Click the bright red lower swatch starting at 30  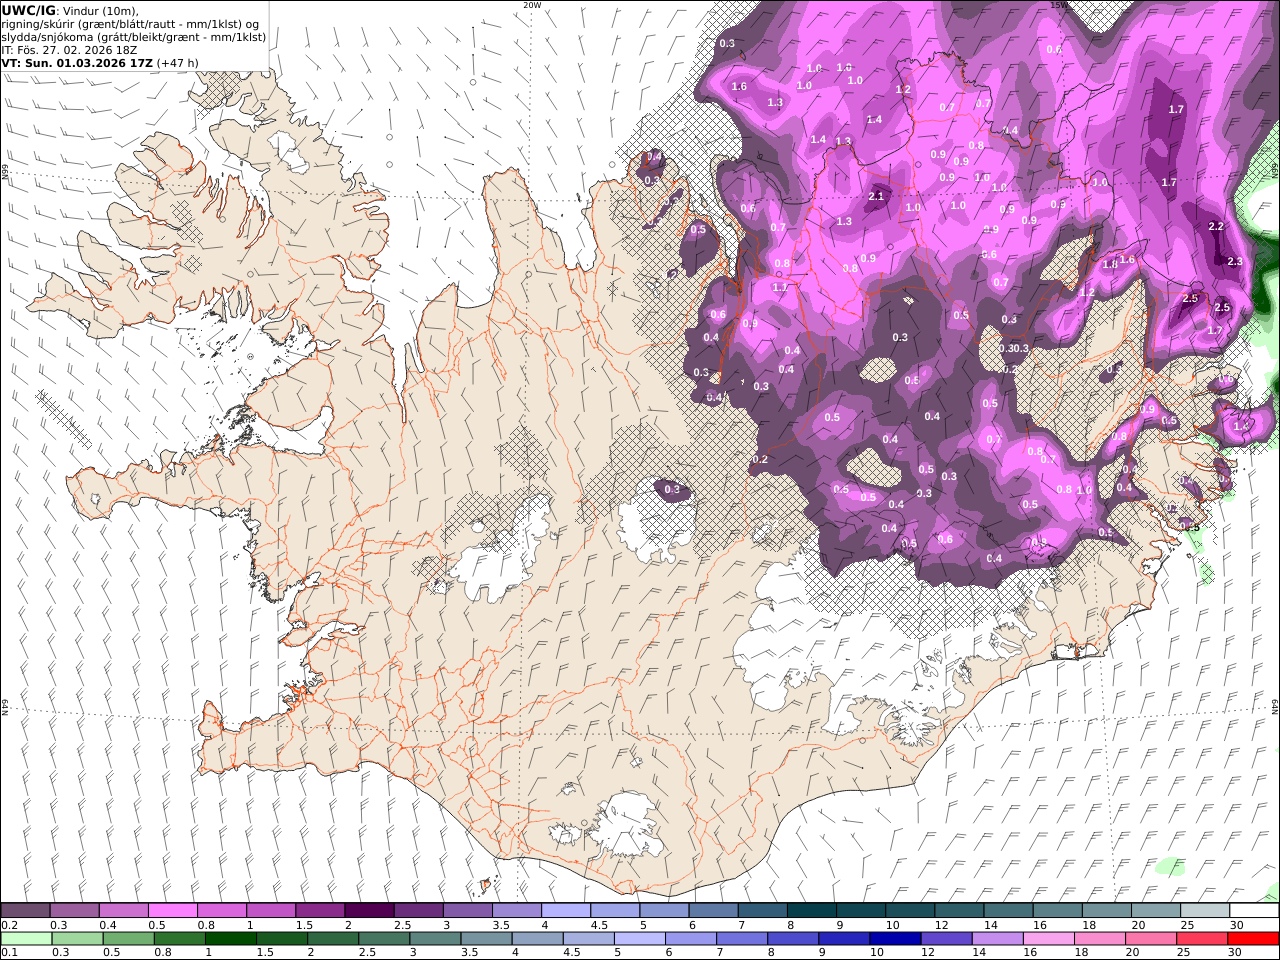[1253, 939]
